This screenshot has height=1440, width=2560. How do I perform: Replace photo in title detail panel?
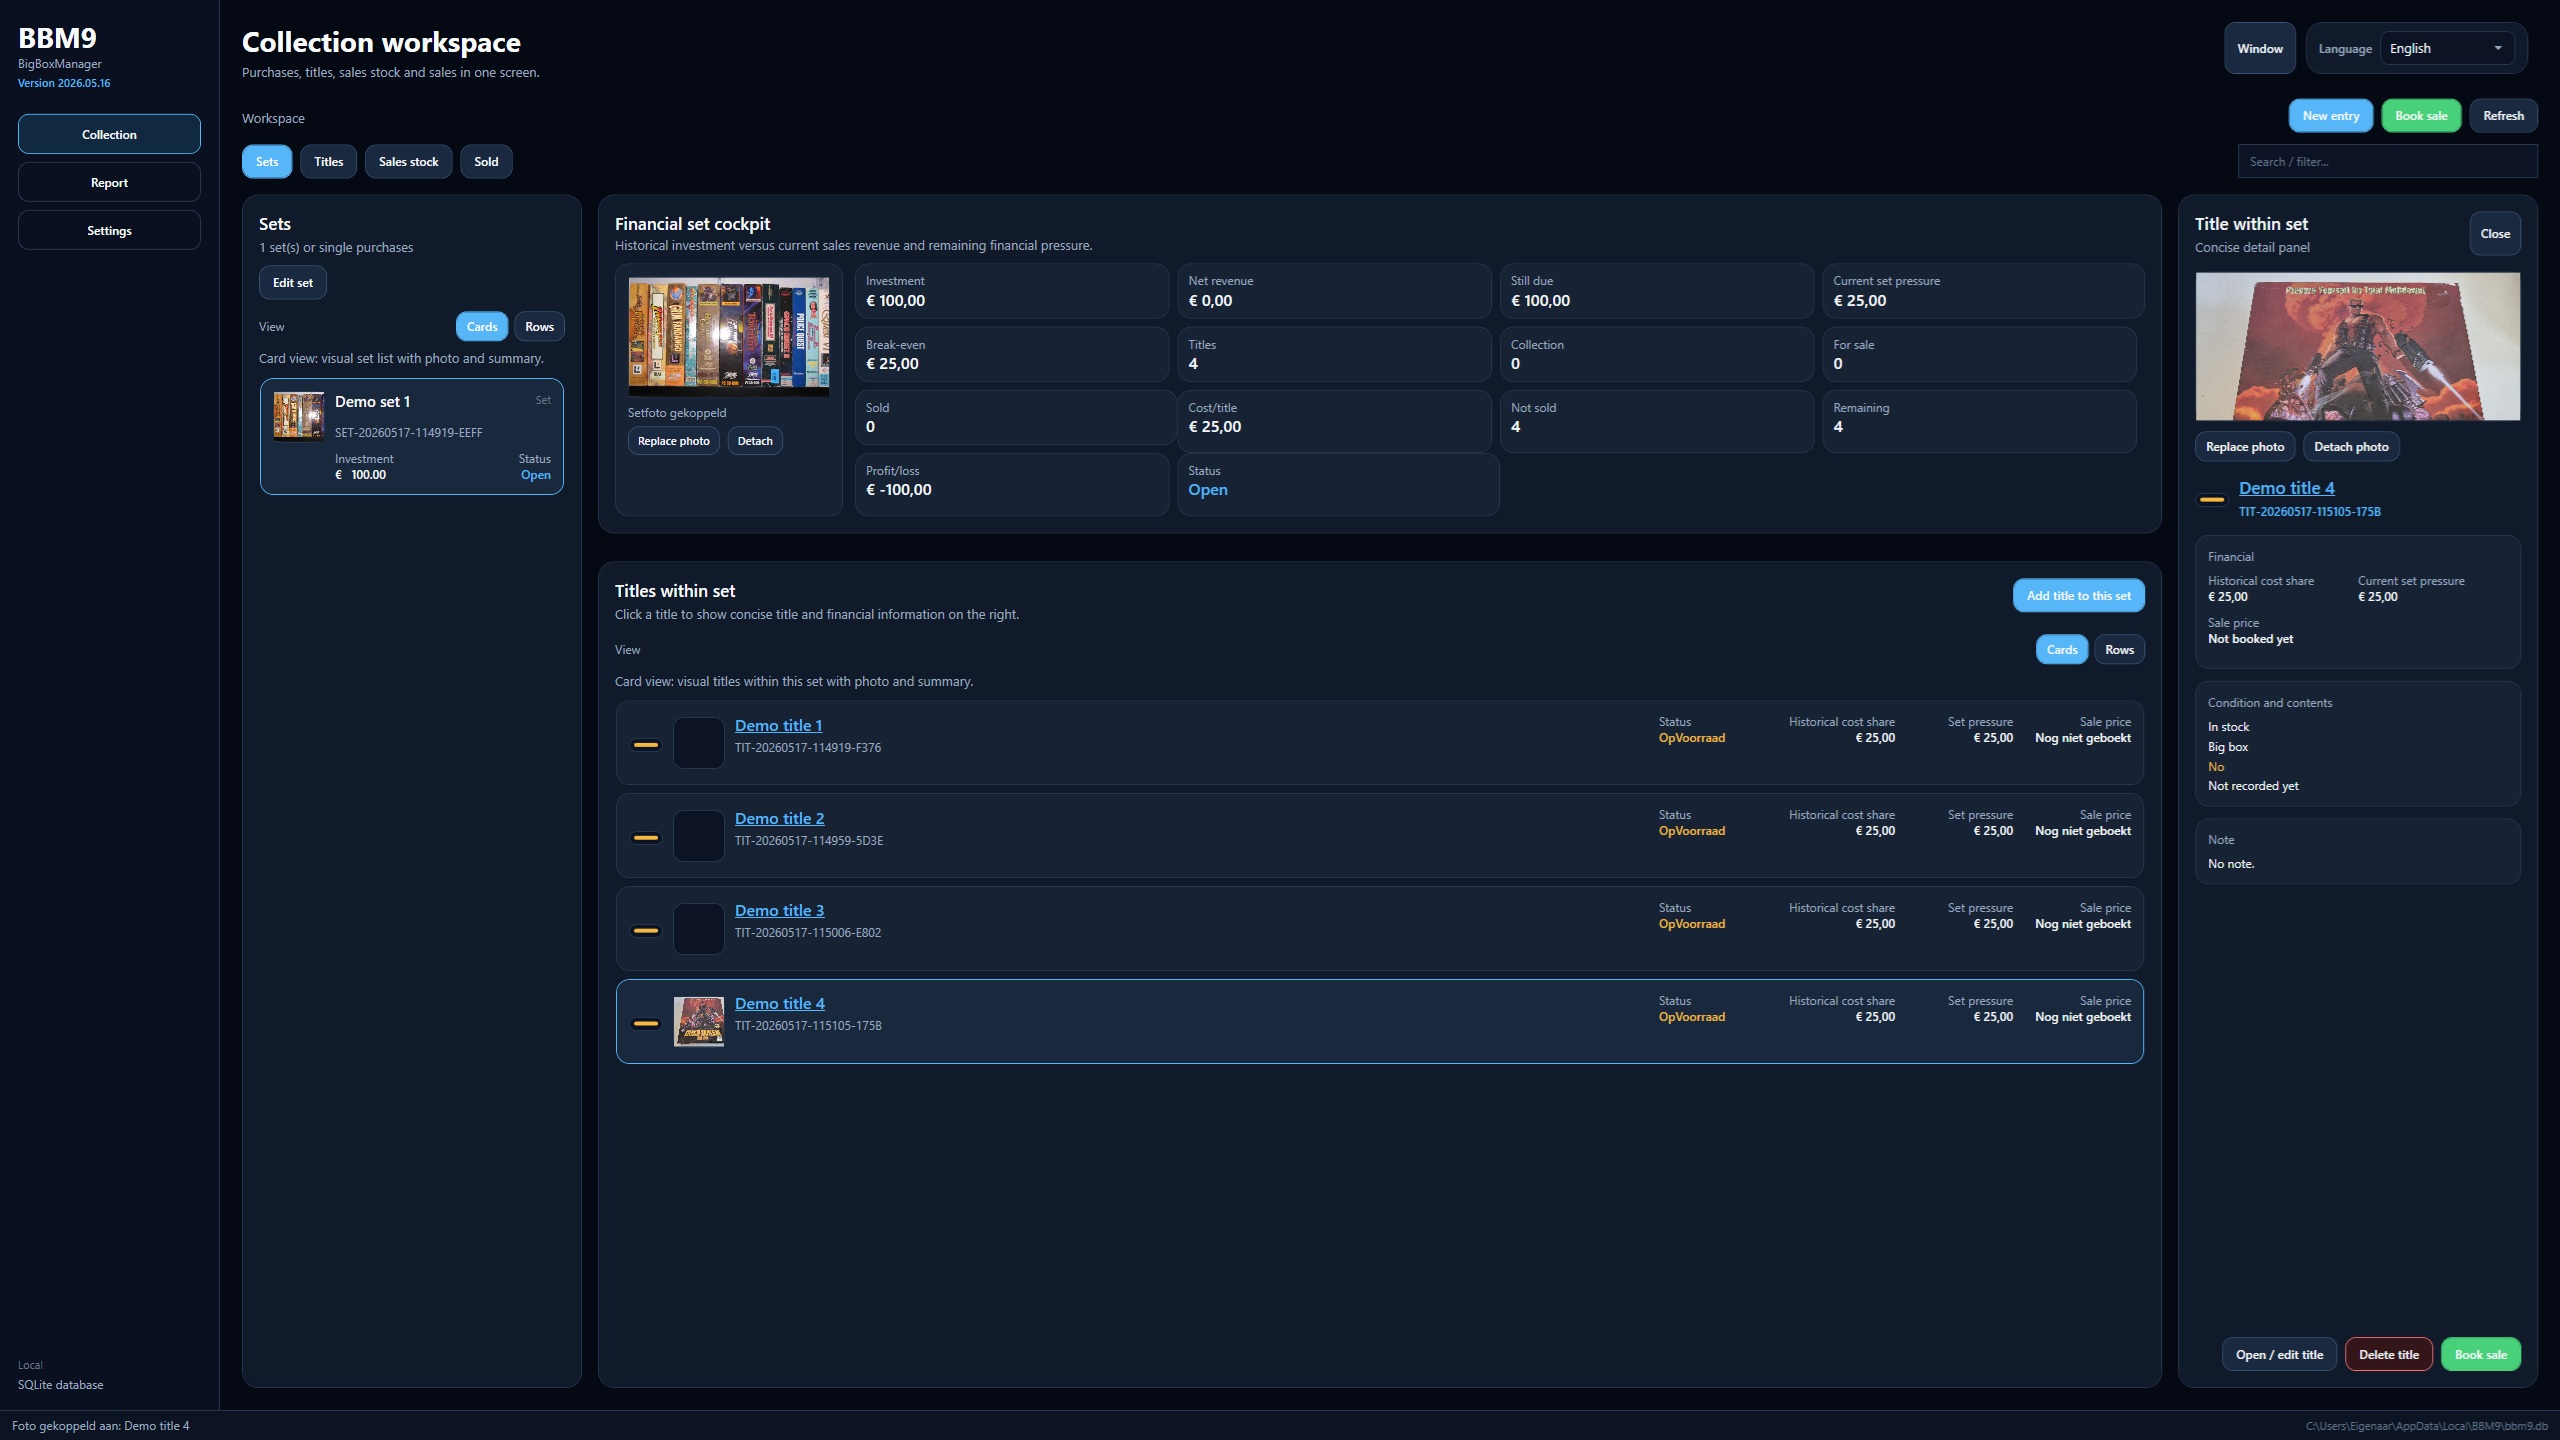point(2244,447)
